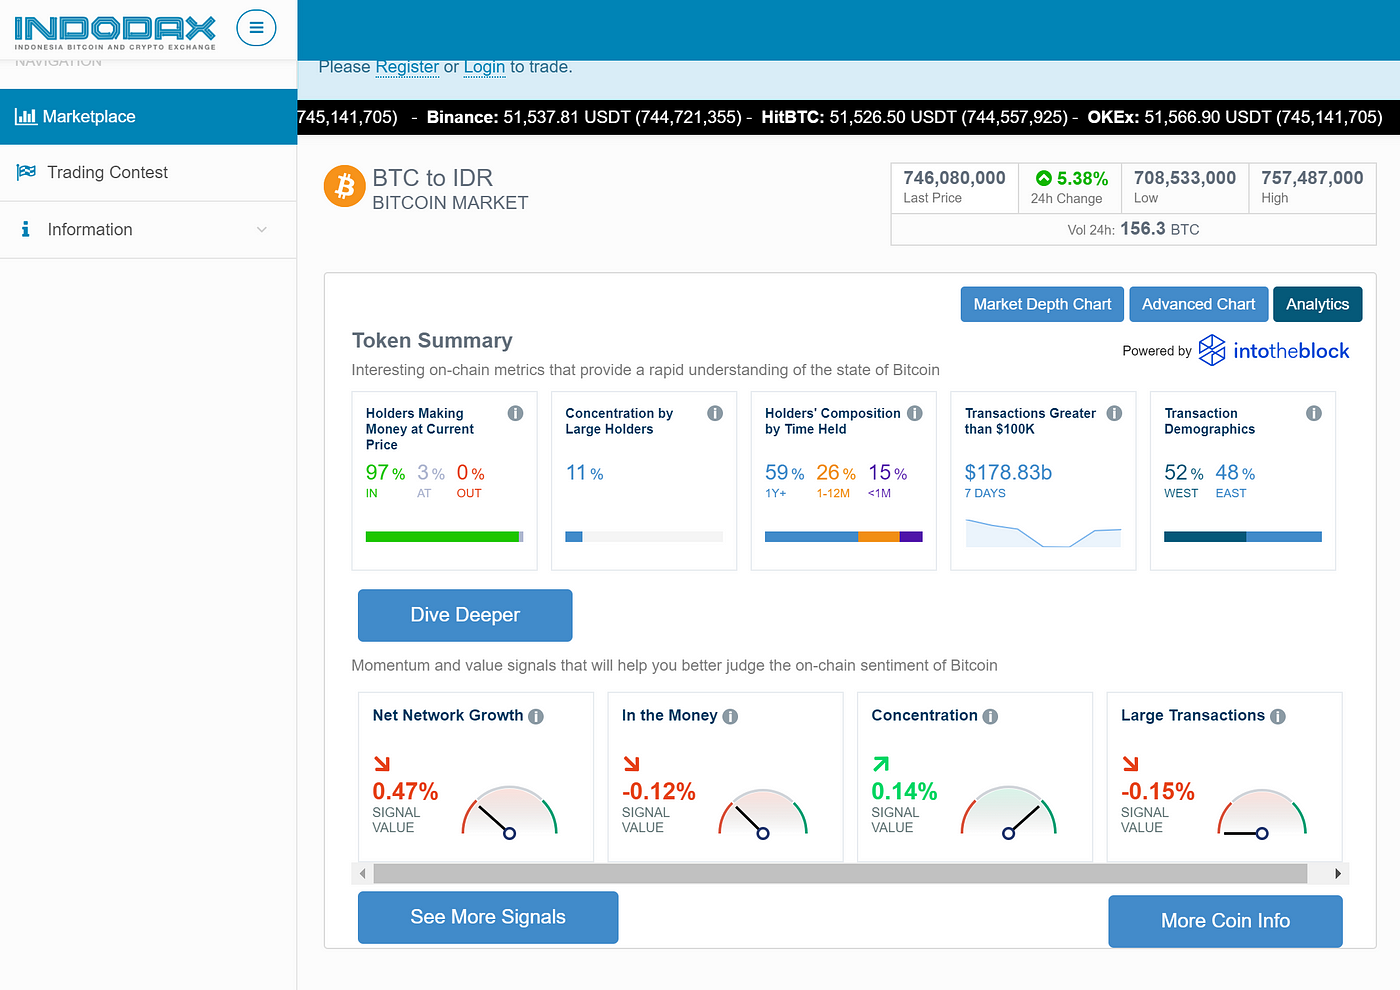Click info icon for Holders Making Money
This screenshot has width=1400, height=990.
[x=516, y=413]
